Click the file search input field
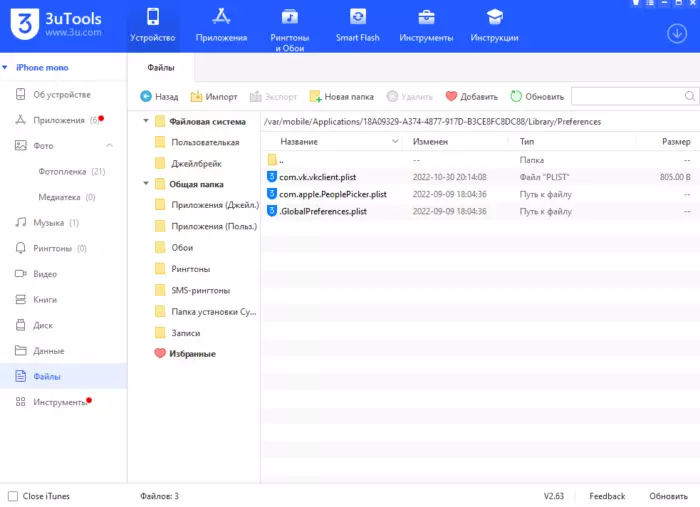Image resolution: width=700 pixels, height=507 pixels. point(626,96)
